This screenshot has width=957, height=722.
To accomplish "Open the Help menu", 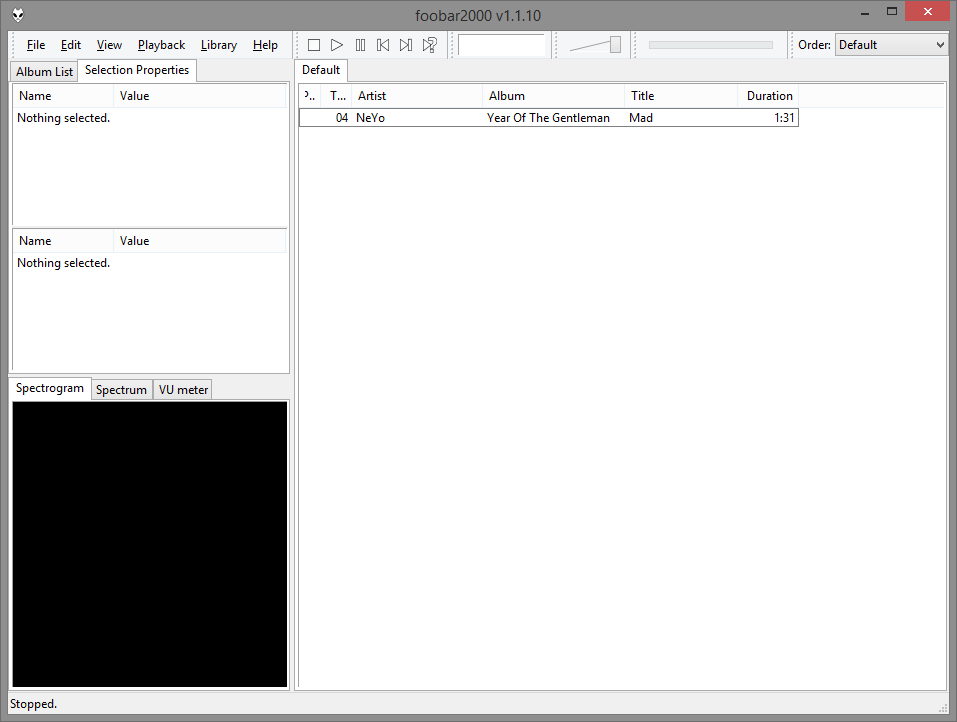I will (265, 45).
